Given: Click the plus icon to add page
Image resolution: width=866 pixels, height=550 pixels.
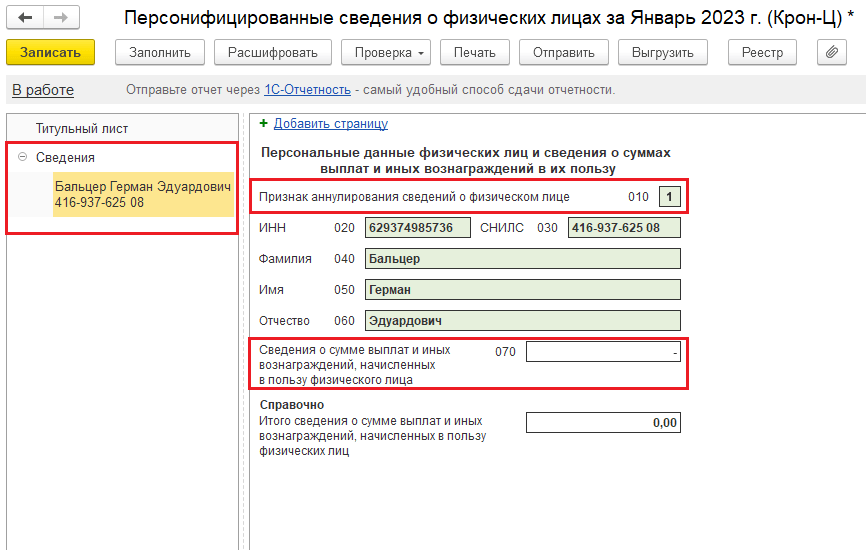Looking at the screenshot, I should pos(264,124).
